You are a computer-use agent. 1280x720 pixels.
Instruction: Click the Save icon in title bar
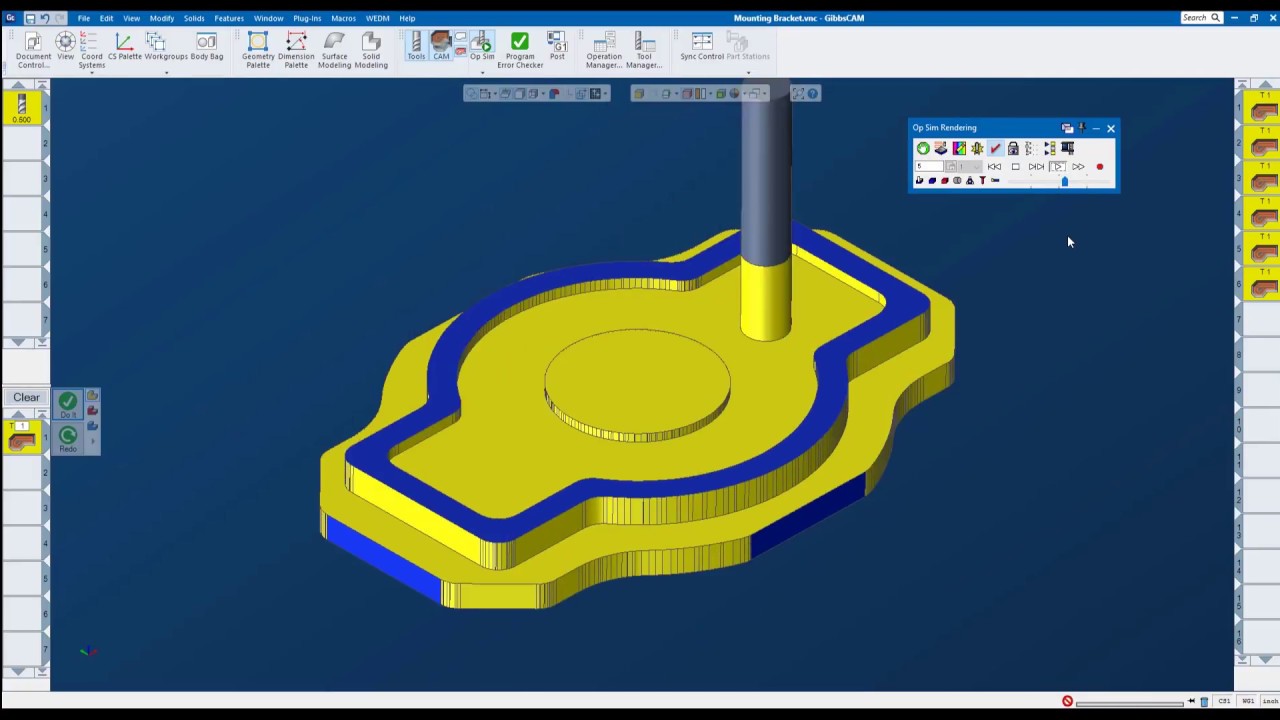(x=30, y=18)
